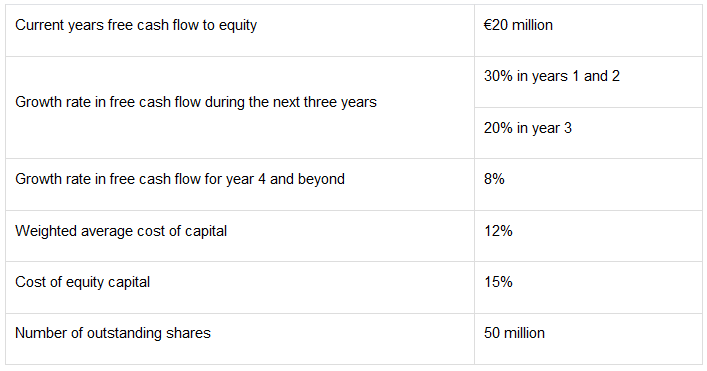Click 'Growth rate in free cash flow for year 4 and beyond'
The width and height of the screenshot is (707, 371).
click(180, 179)
